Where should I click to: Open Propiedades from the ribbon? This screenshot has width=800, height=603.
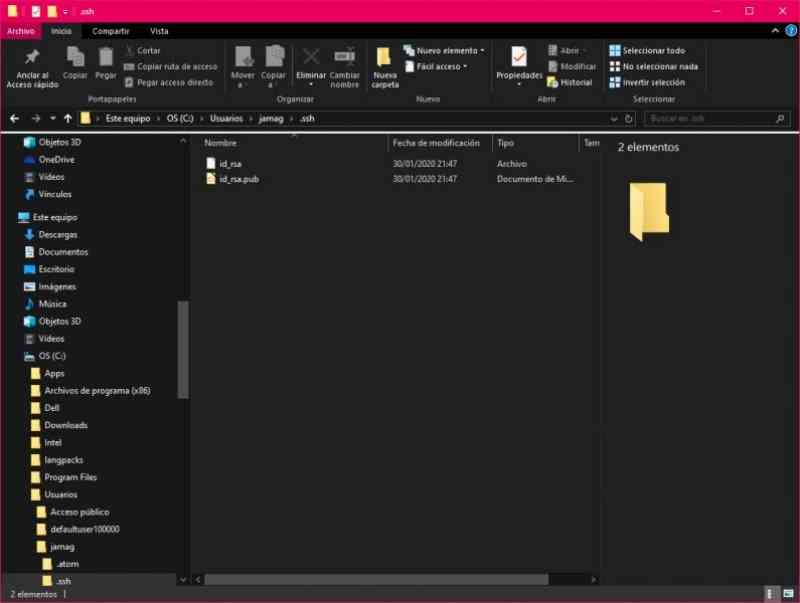pyautogui.click(x=518, y=62)
